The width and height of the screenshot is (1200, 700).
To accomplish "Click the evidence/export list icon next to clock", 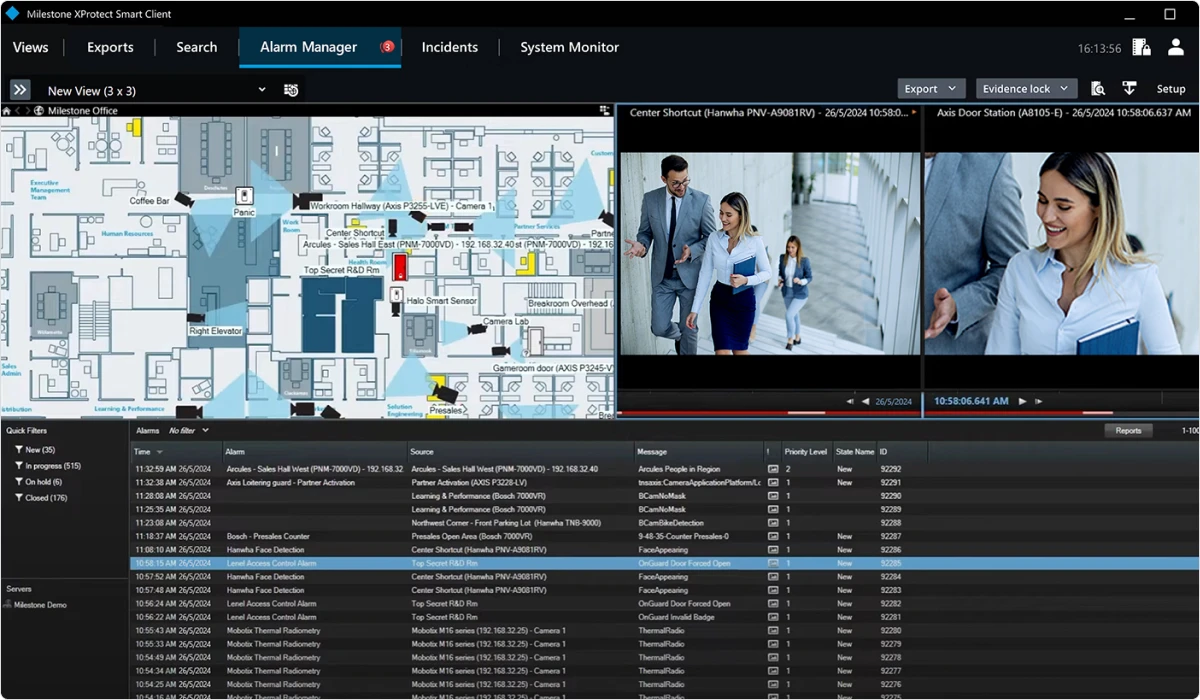I will click(1141, 47).
